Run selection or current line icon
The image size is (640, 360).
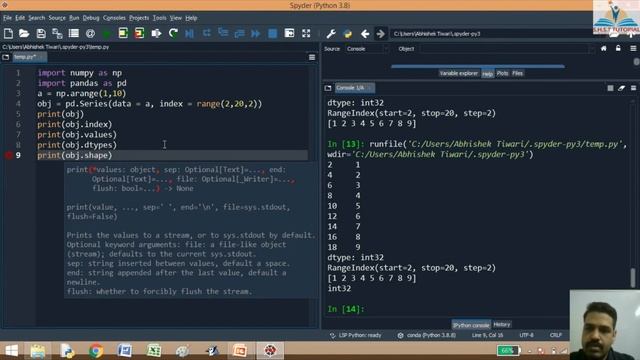coord(156,33)
